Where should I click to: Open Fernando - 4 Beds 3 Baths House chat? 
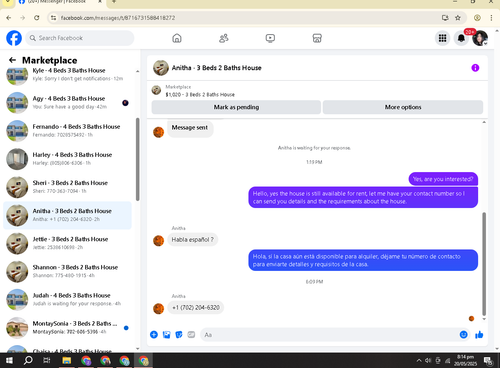tap(68, 131)
